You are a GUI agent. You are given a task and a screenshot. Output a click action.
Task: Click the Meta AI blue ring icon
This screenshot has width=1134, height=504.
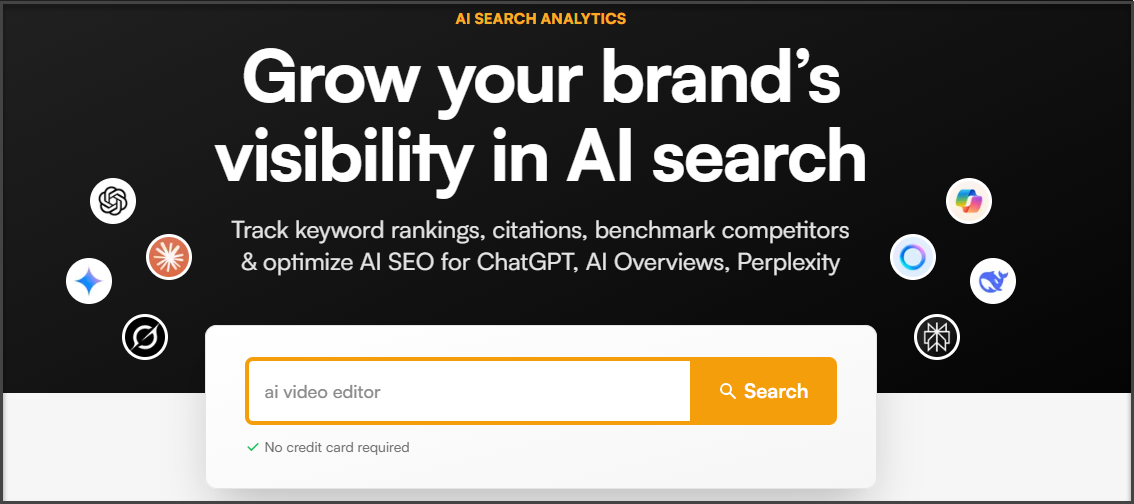(913, 258)
